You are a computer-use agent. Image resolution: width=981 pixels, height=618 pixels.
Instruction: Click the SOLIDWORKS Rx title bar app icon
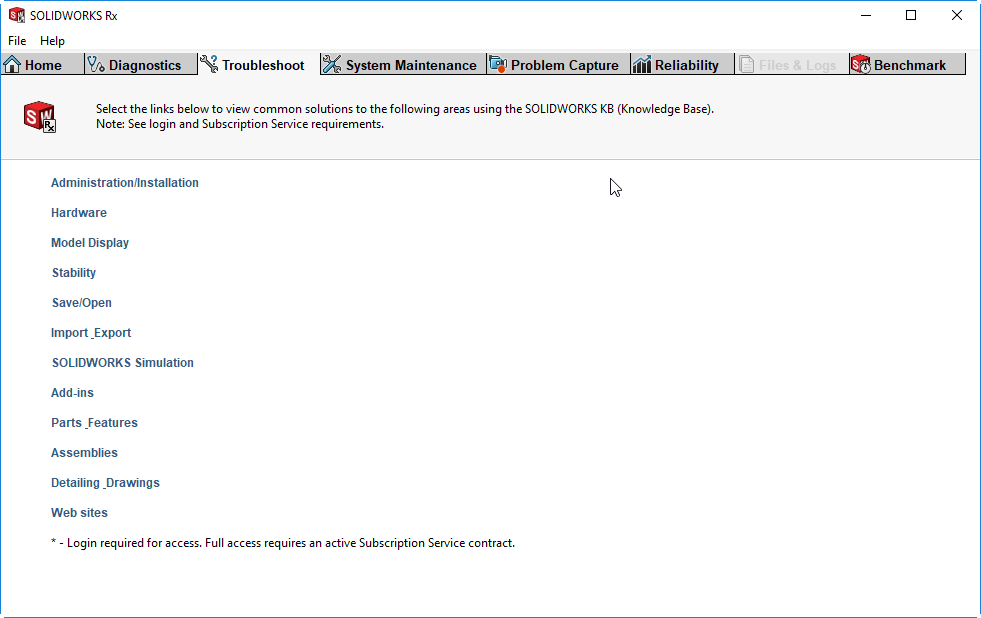click(x=17, y=15)
